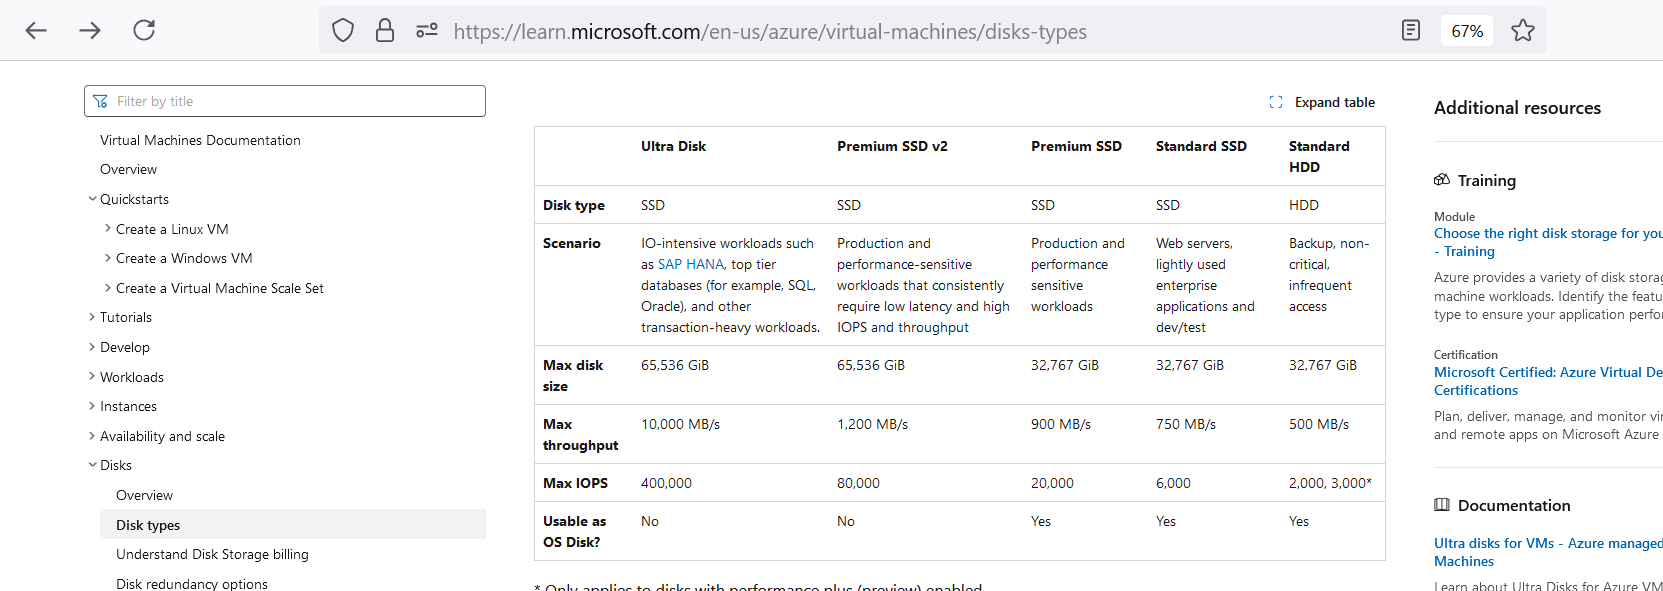Collapse the Disks section
Image resolution: width=1663 pixels, height=591 pixels.
tap(91, 465)
